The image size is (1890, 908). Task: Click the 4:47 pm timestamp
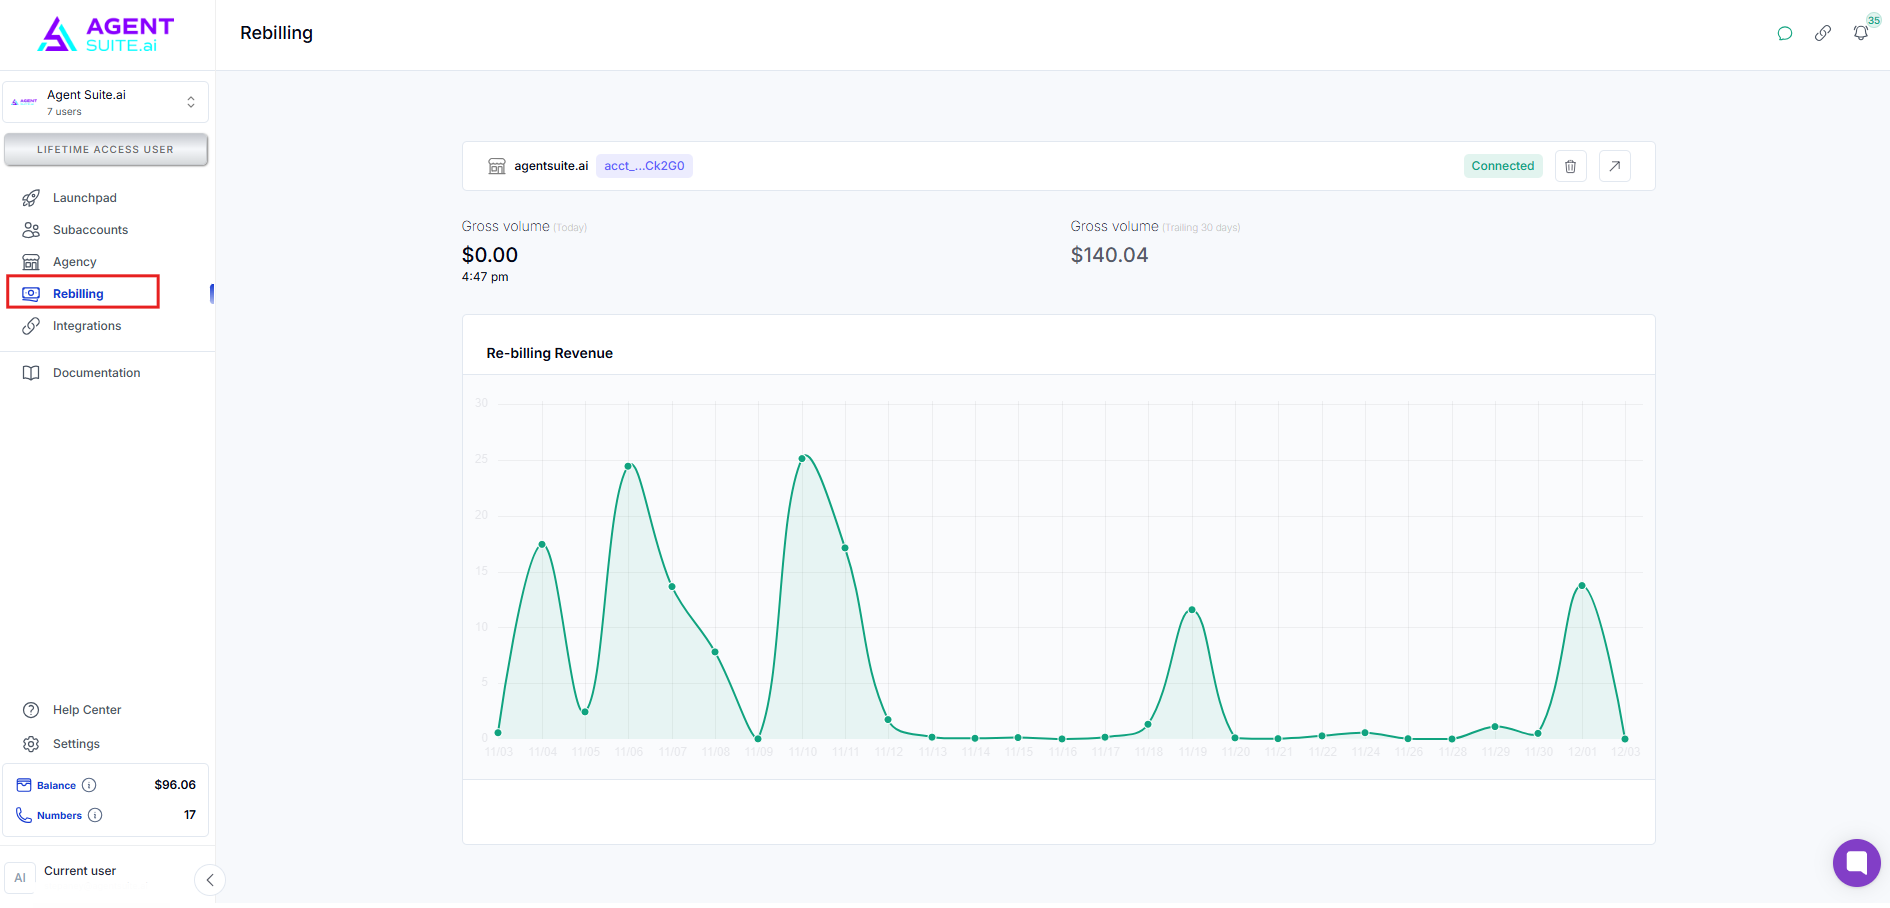[485, 277]
